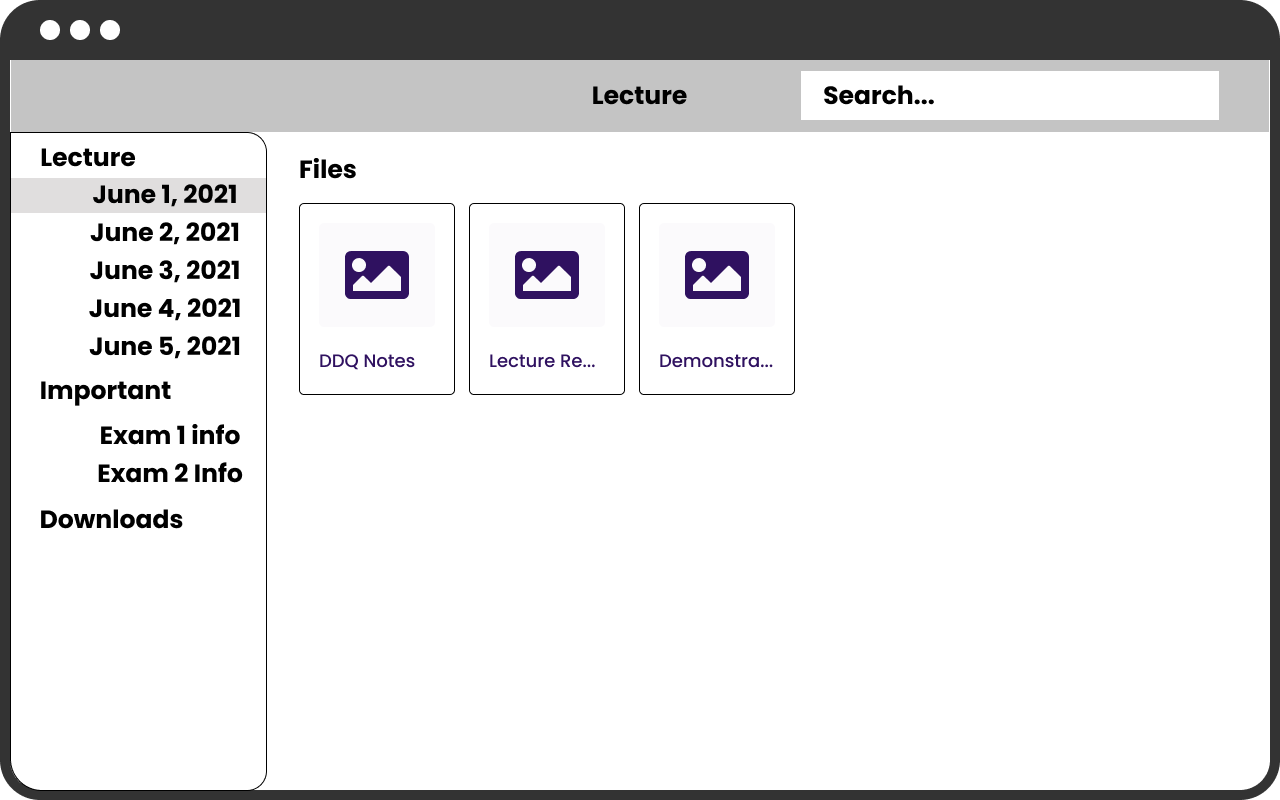This screenshot has width=1280, height=800.
Task: Click the middle window control dot
Action: [80, 30]
